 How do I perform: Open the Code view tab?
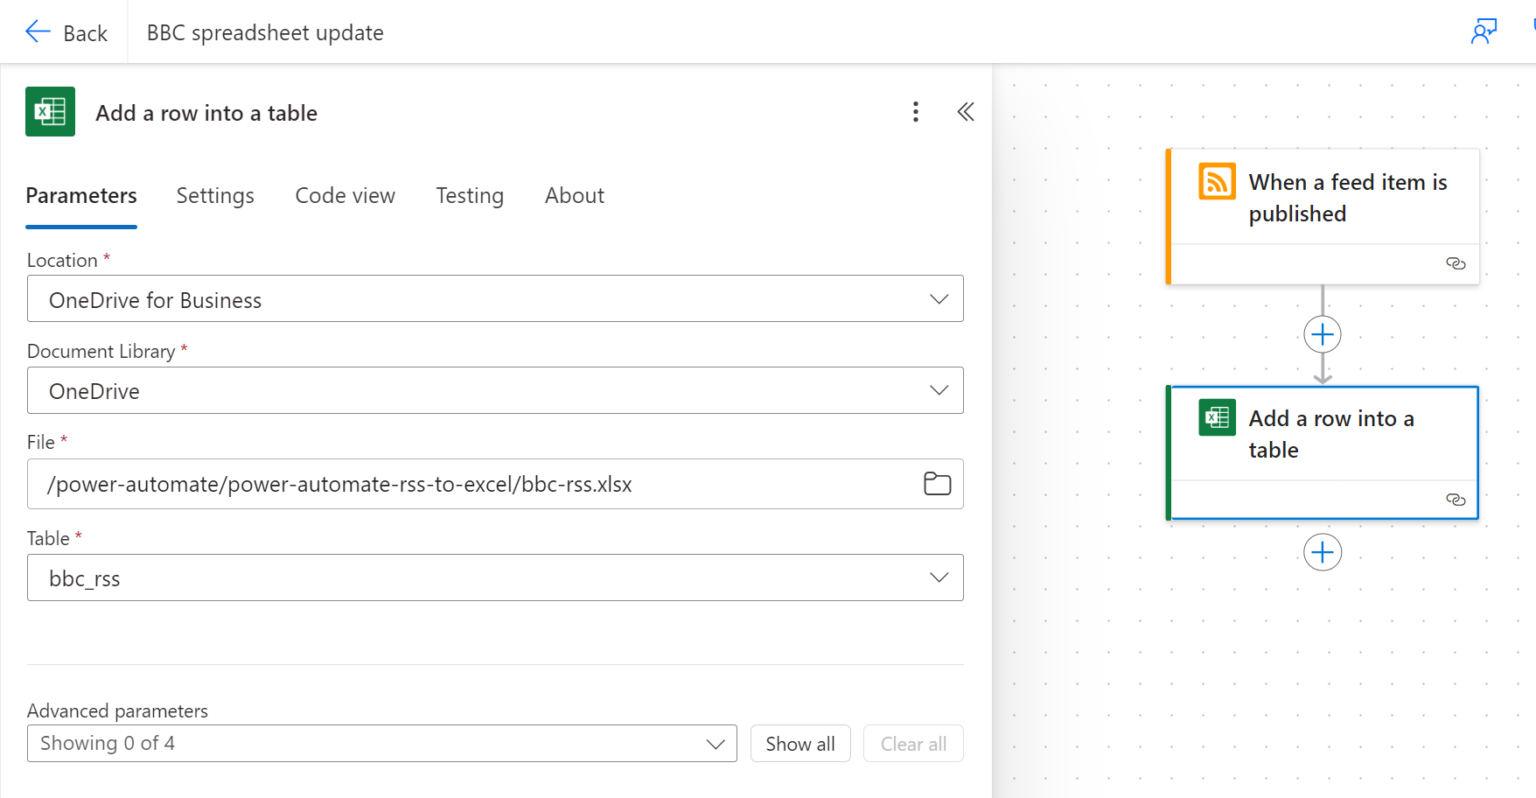pyautogui.click(x=345, y=196)
